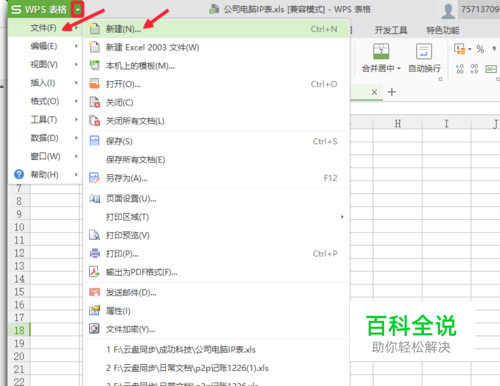Open recent file 公司电脑IP表.xls
Viewport: 500px width, 386px height.
pos(181,350)
